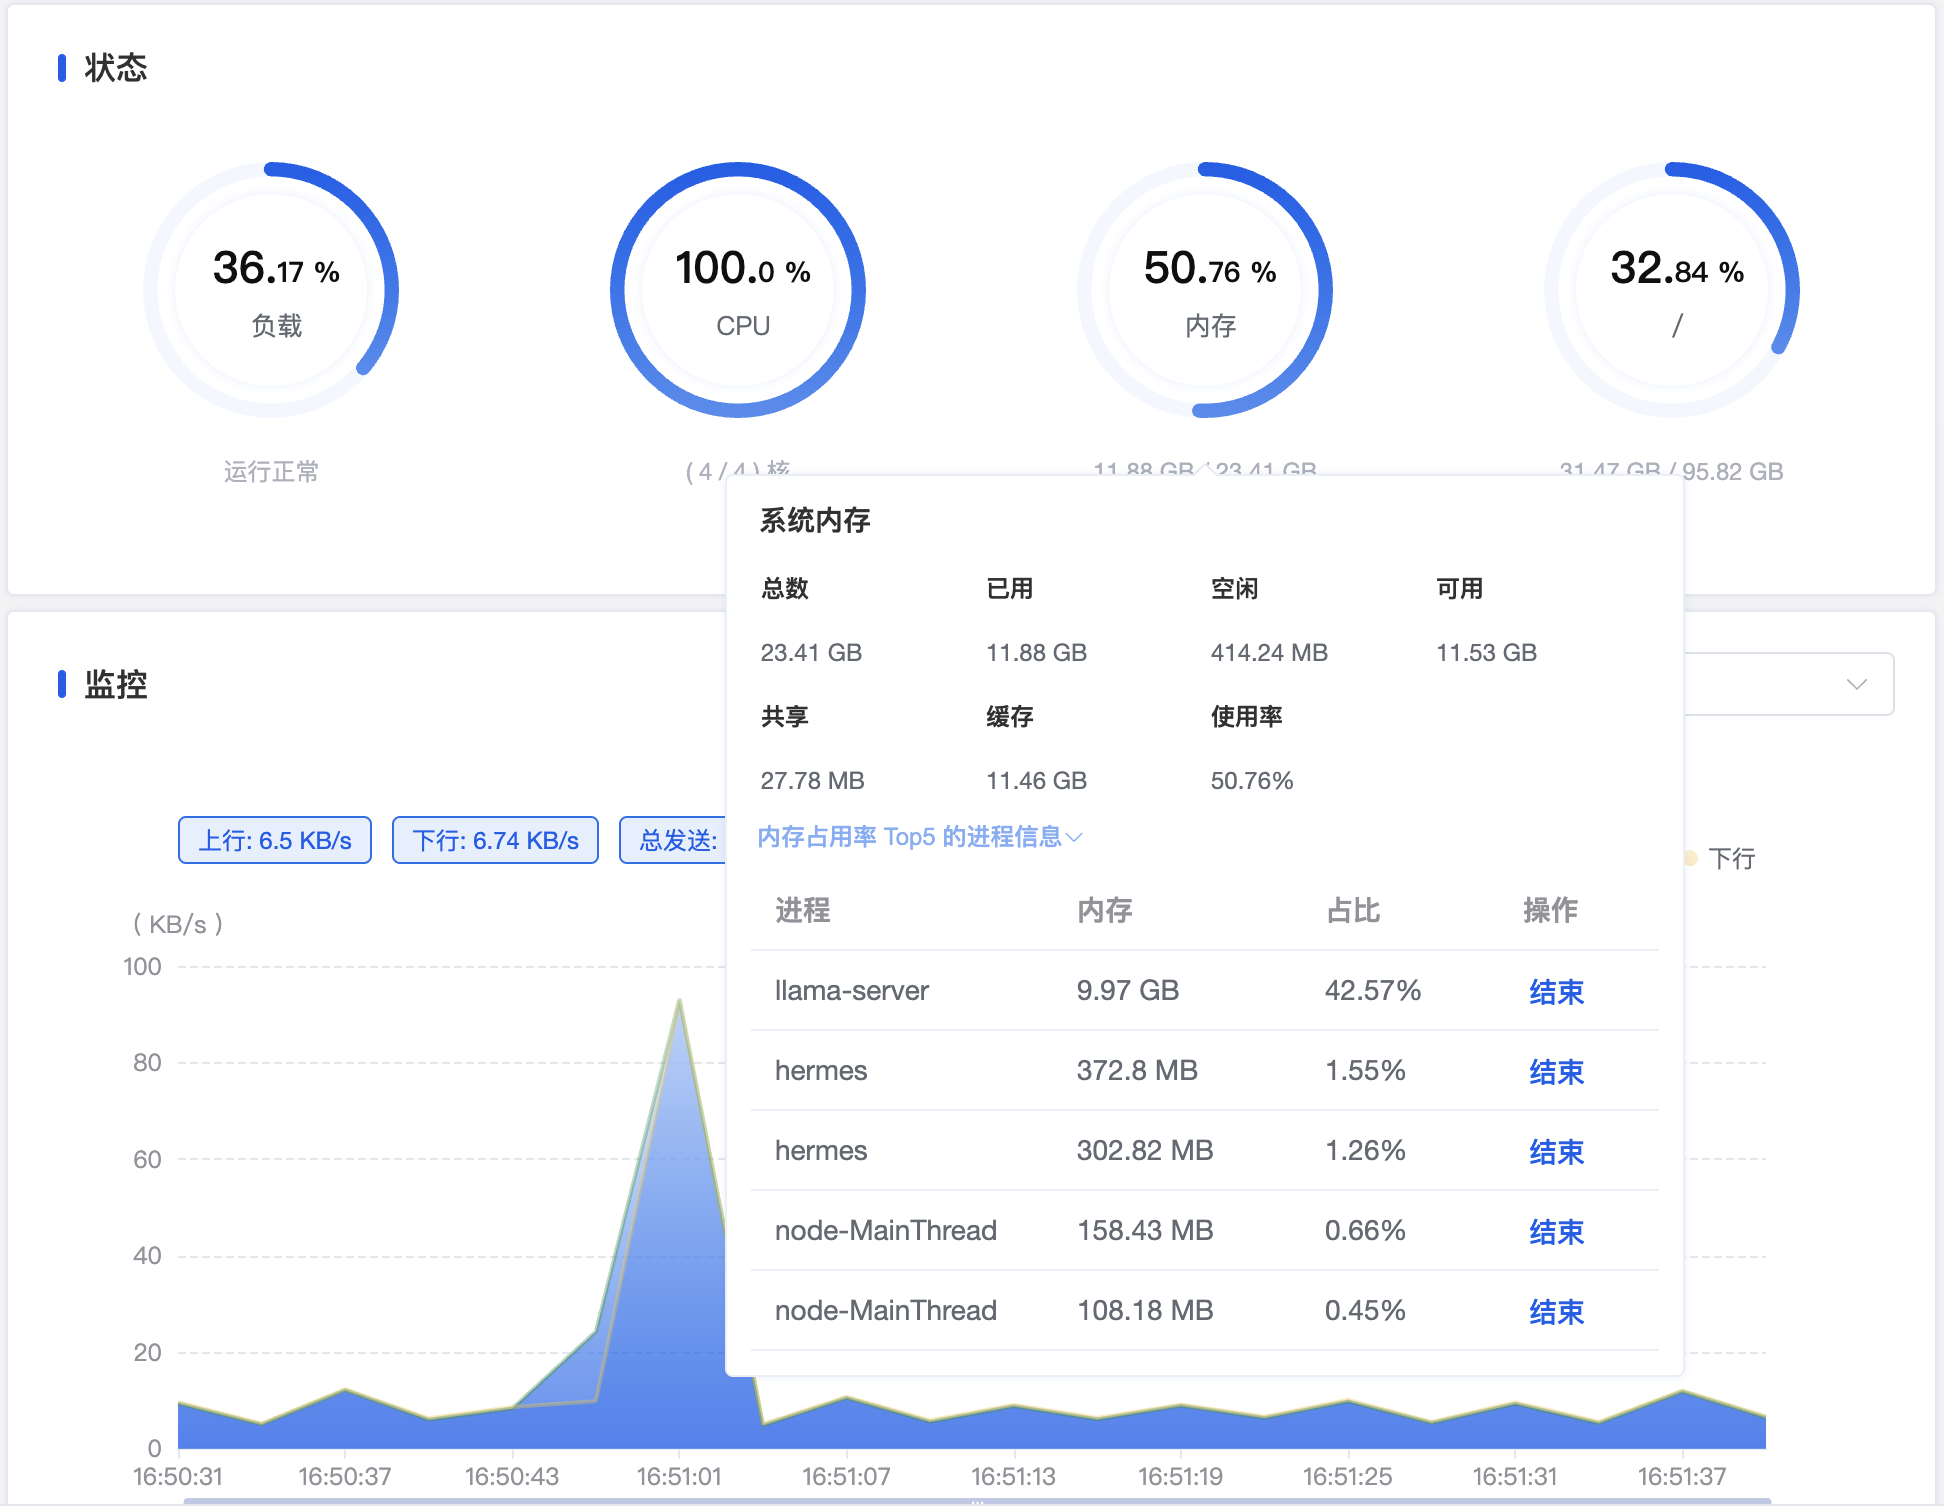End the hermes process using 302.82 MB

click(1556, 1151)
